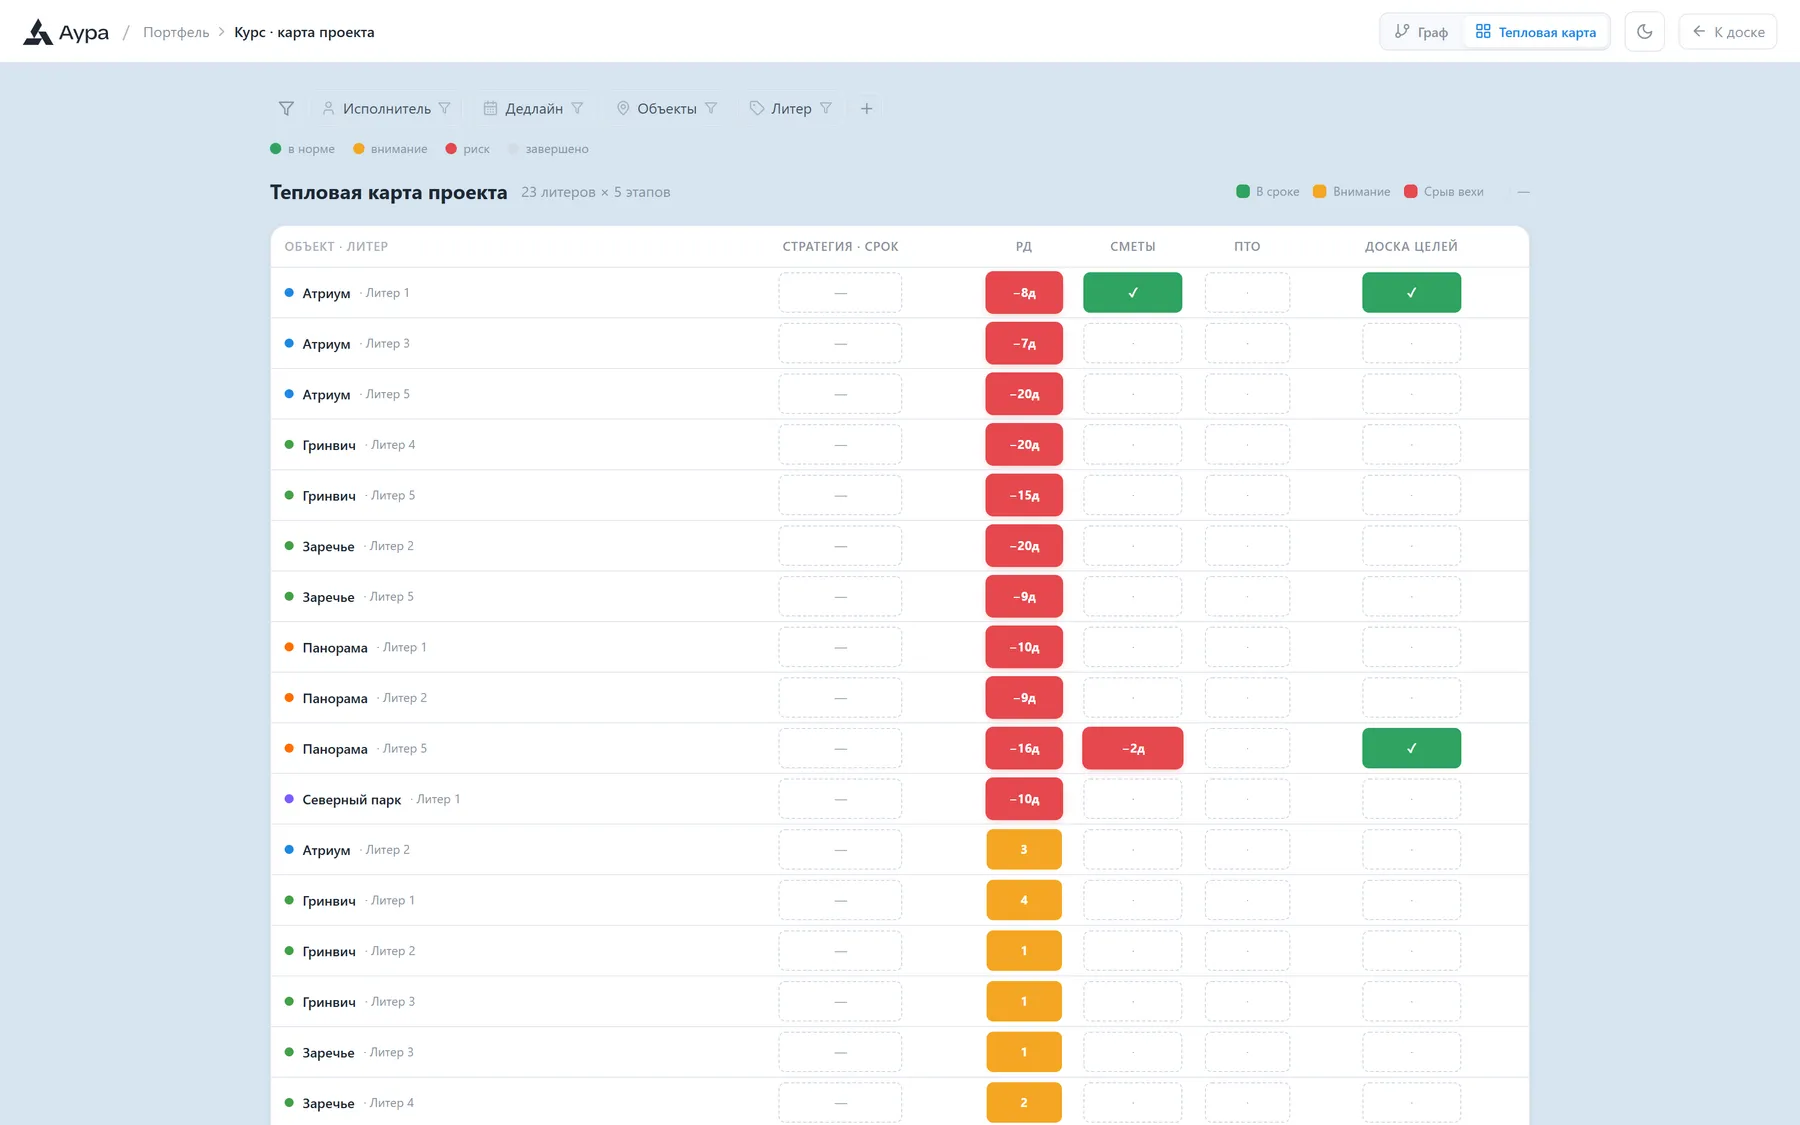Toggle the 'в норме' status filter
This screenshot has width=1800, height=1125.
pos(302,149)
